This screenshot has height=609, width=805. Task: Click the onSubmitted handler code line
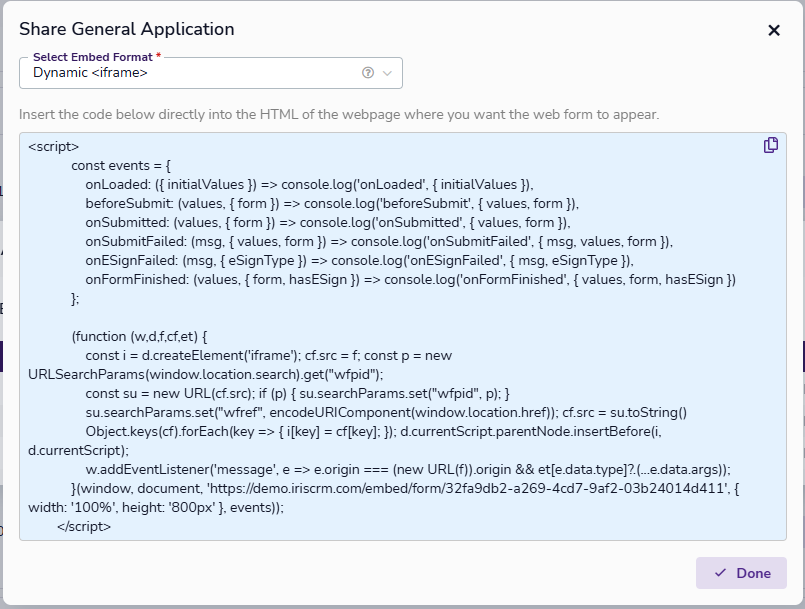(x=327, y=223)
